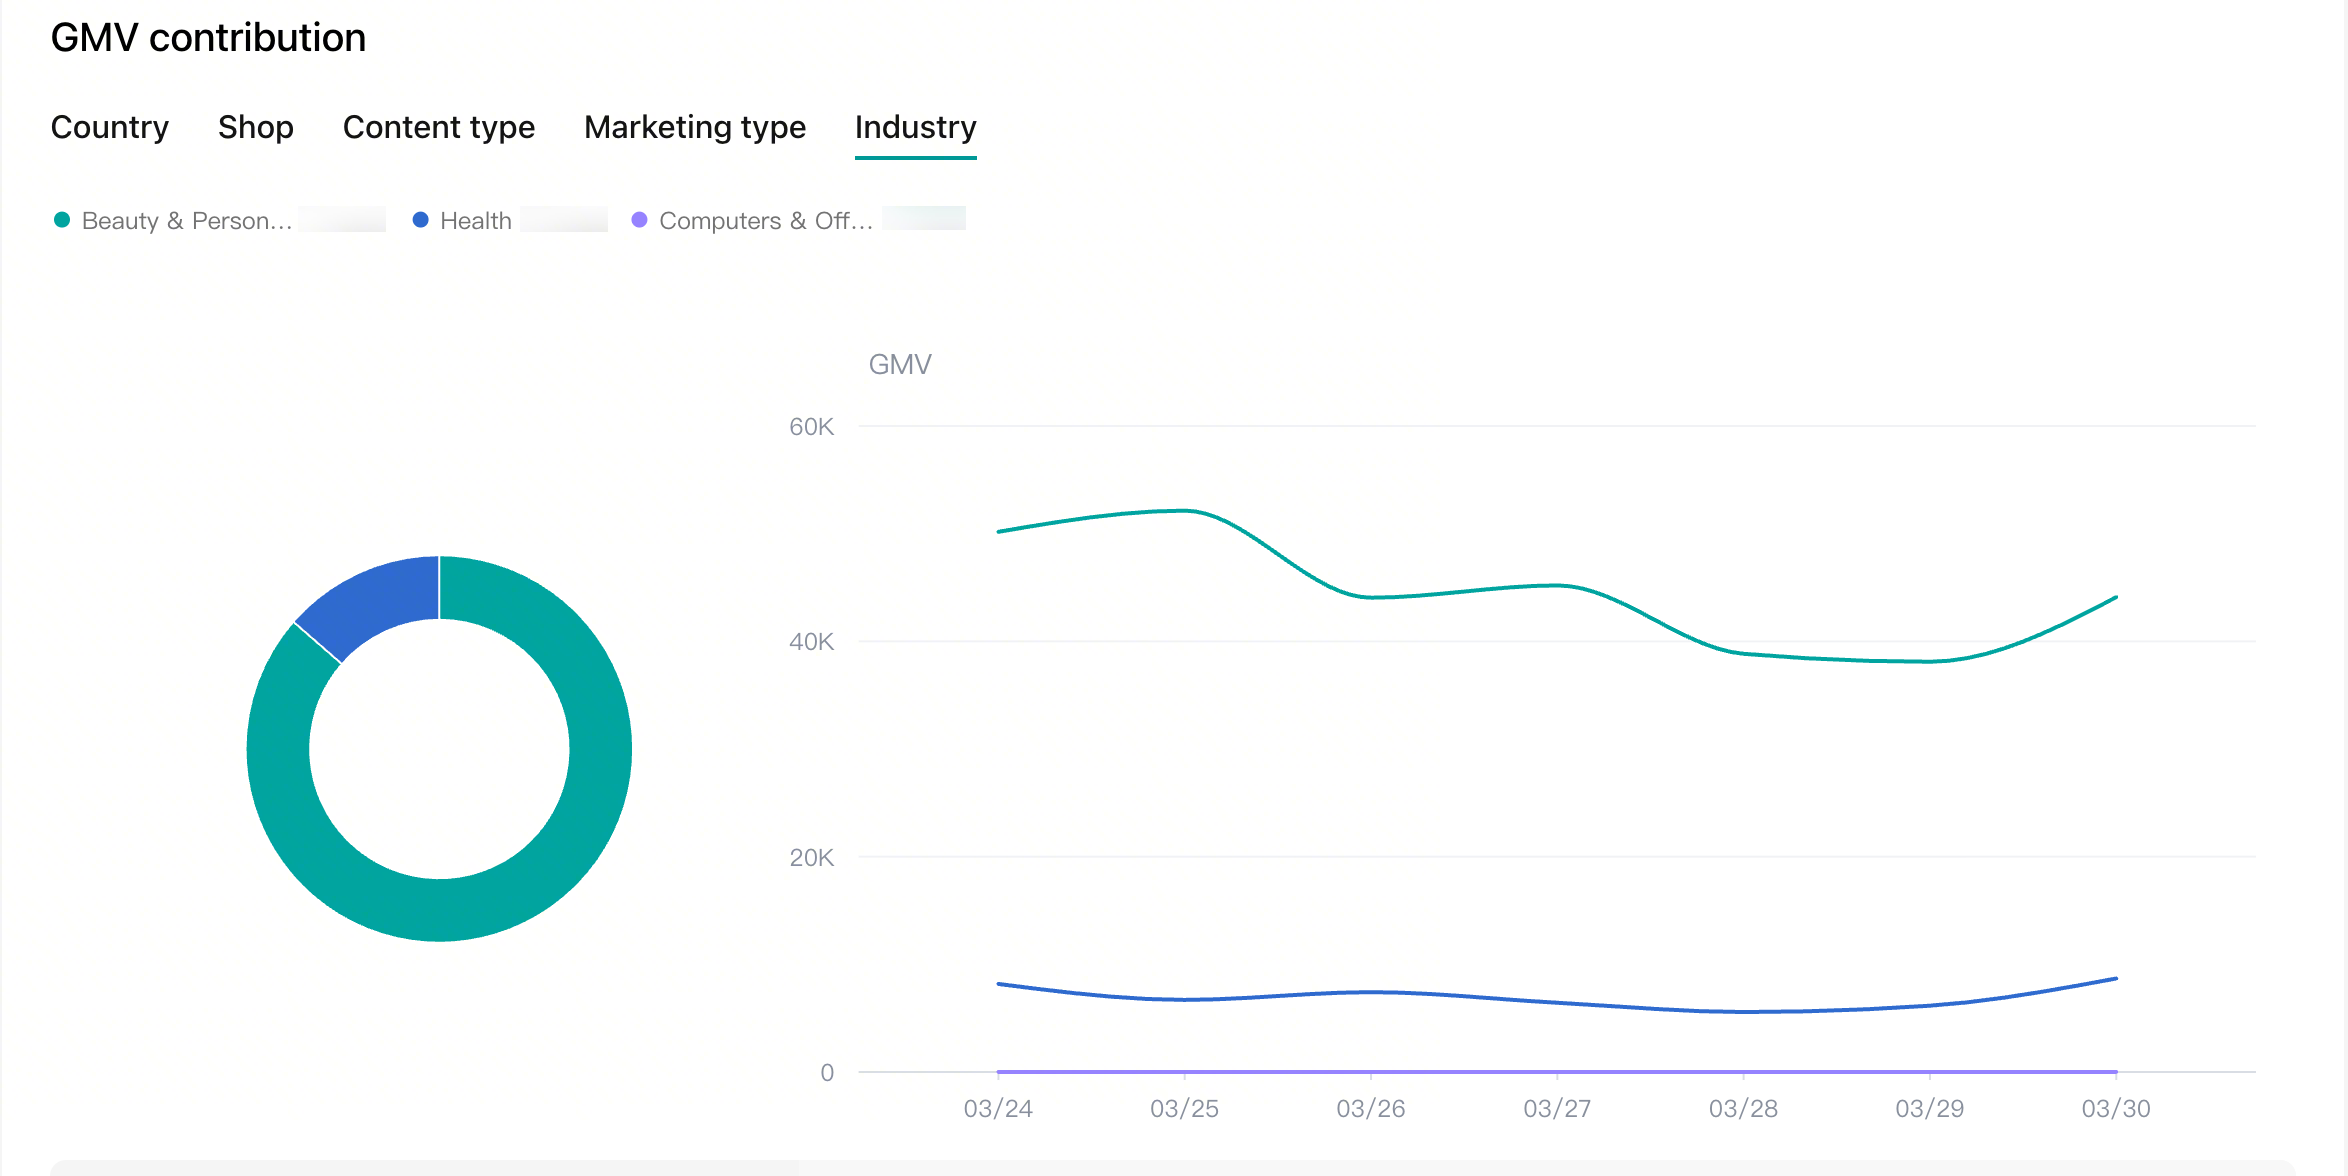Click the purple Computers legend dot
Screen dimensions: 2348x1176
pos(640,220)
